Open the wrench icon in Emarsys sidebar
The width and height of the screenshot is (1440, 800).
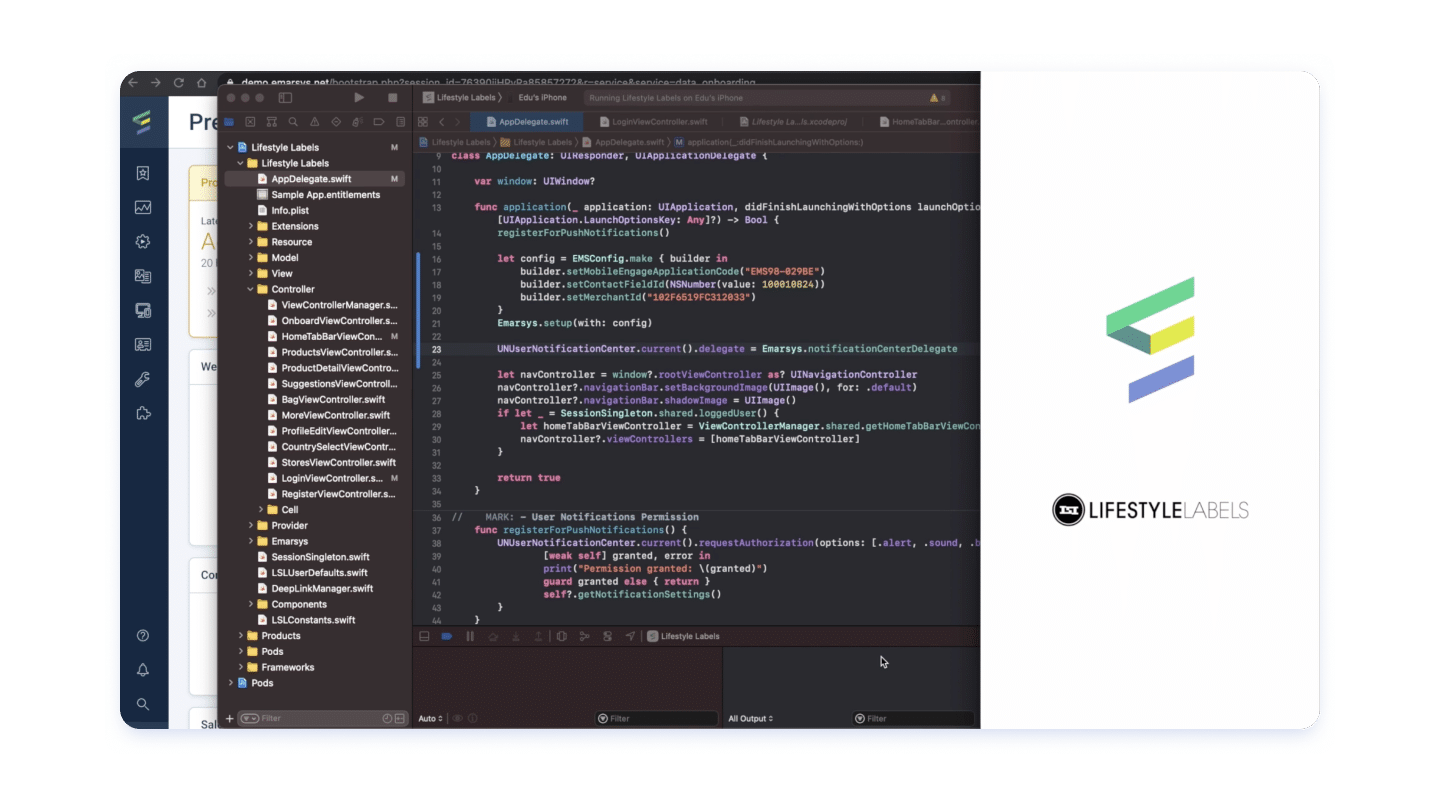(x=143, y=380)
